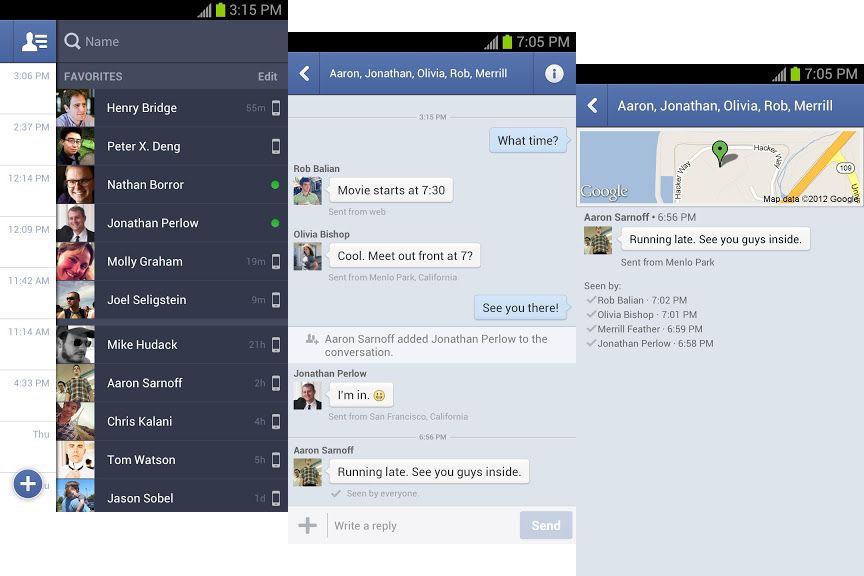This screenshot has height=576, width=864.
Task: Click Henry Bridge's profile photo
Action: pyautogui.click(x=75, y=108)
